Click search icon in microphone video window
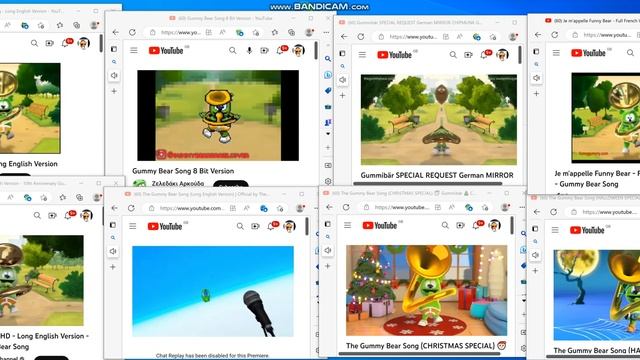Viewport: 640px width, 360px height. point(240,226)
